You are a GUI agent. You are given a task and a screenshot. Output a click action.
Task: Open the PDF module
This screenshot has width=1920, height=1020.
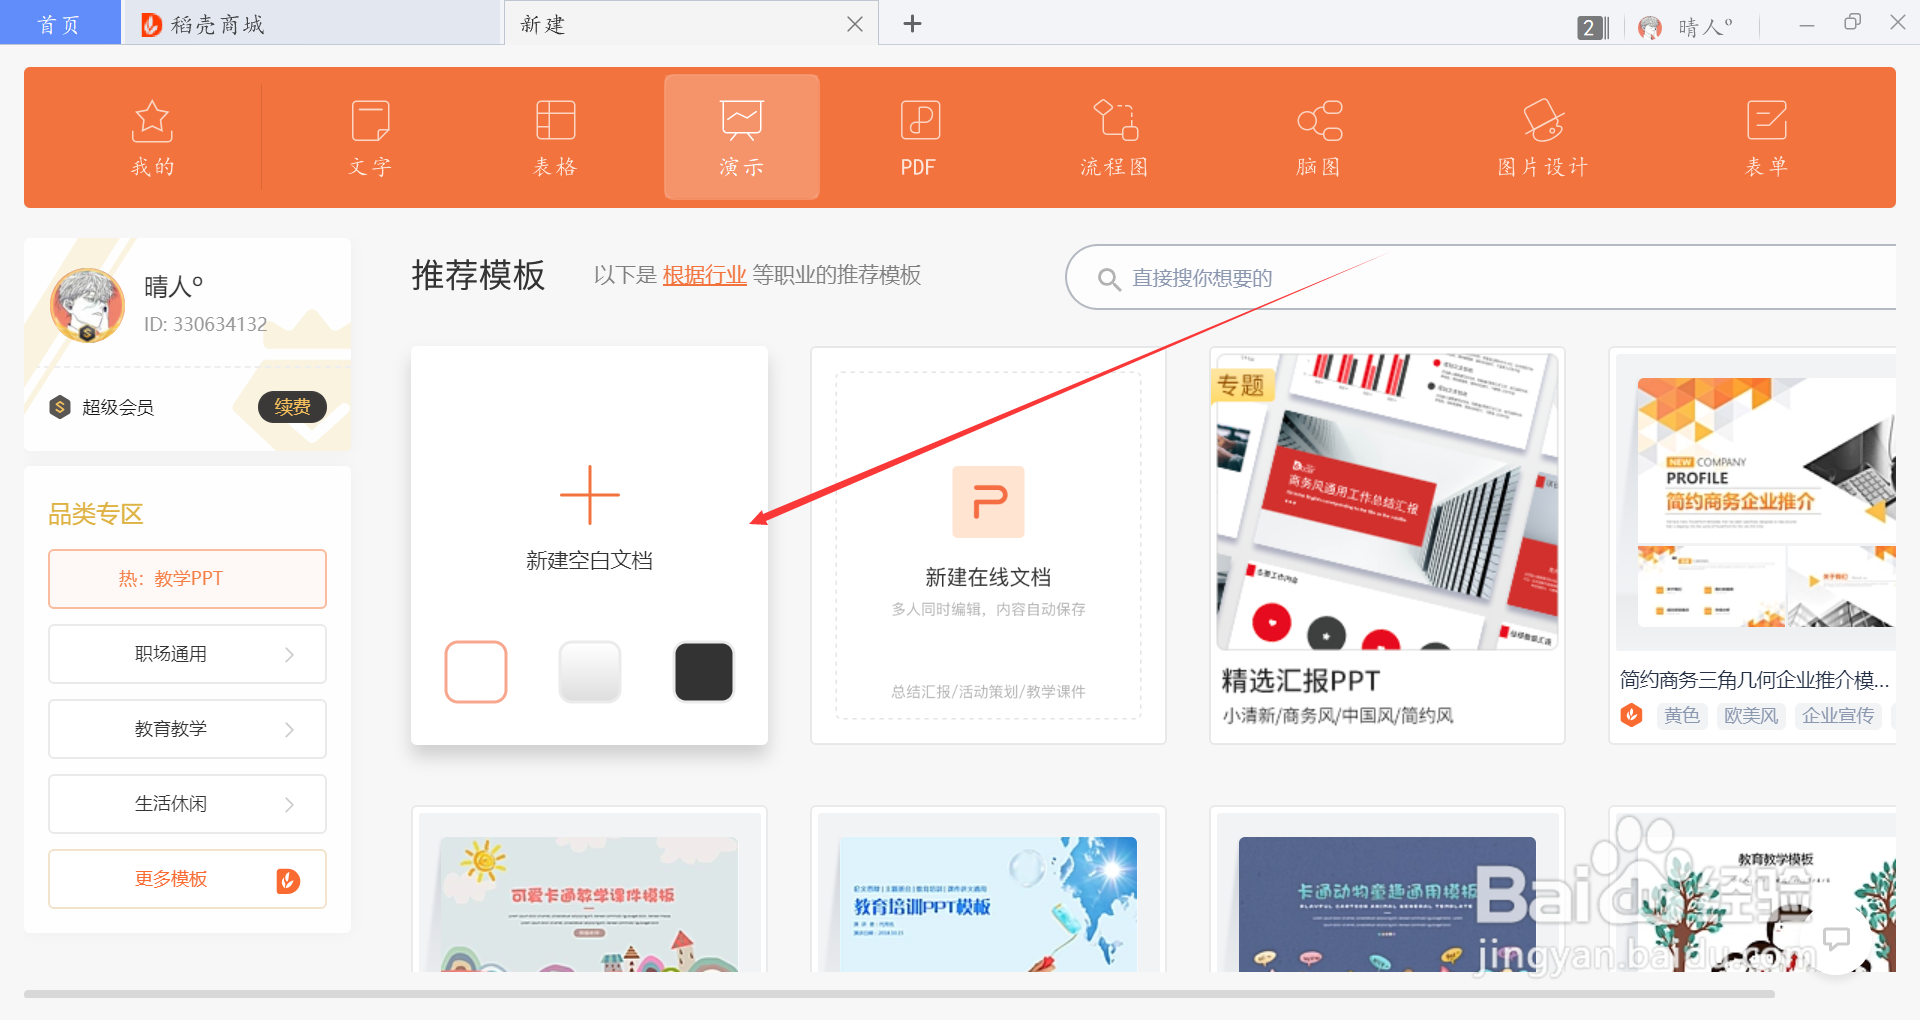(918, 137)
